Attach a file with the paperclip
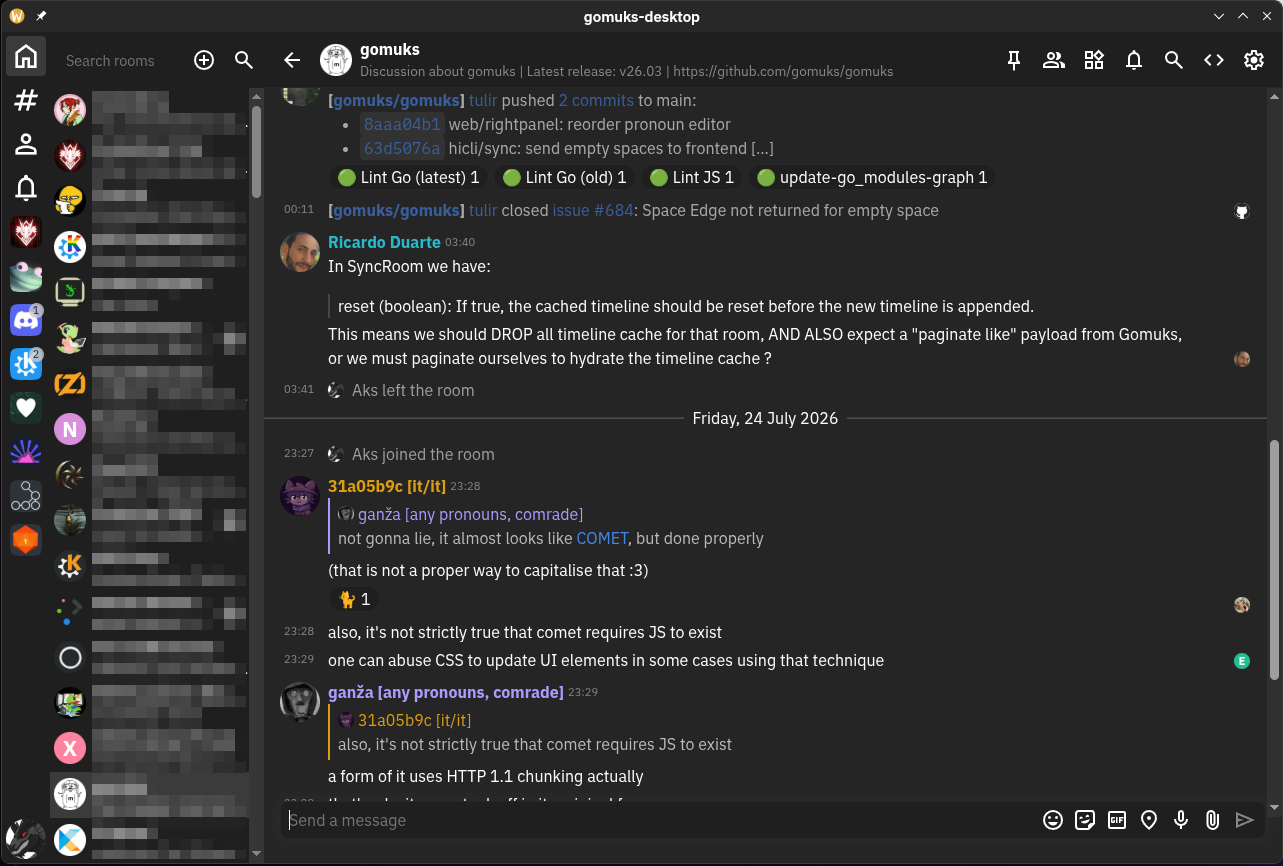The width and height of the screenshot is (1283, 866). pos(1212,820)
